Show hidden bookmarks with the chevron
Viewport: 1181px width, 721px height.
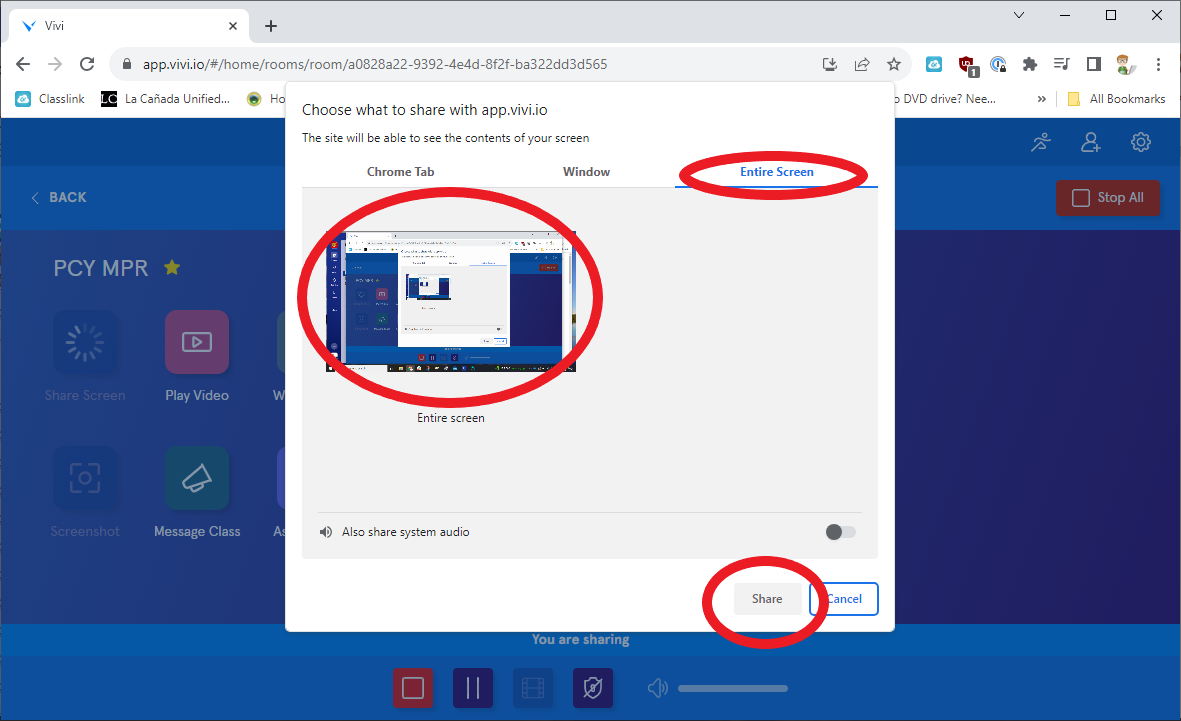coord(1042,99)
